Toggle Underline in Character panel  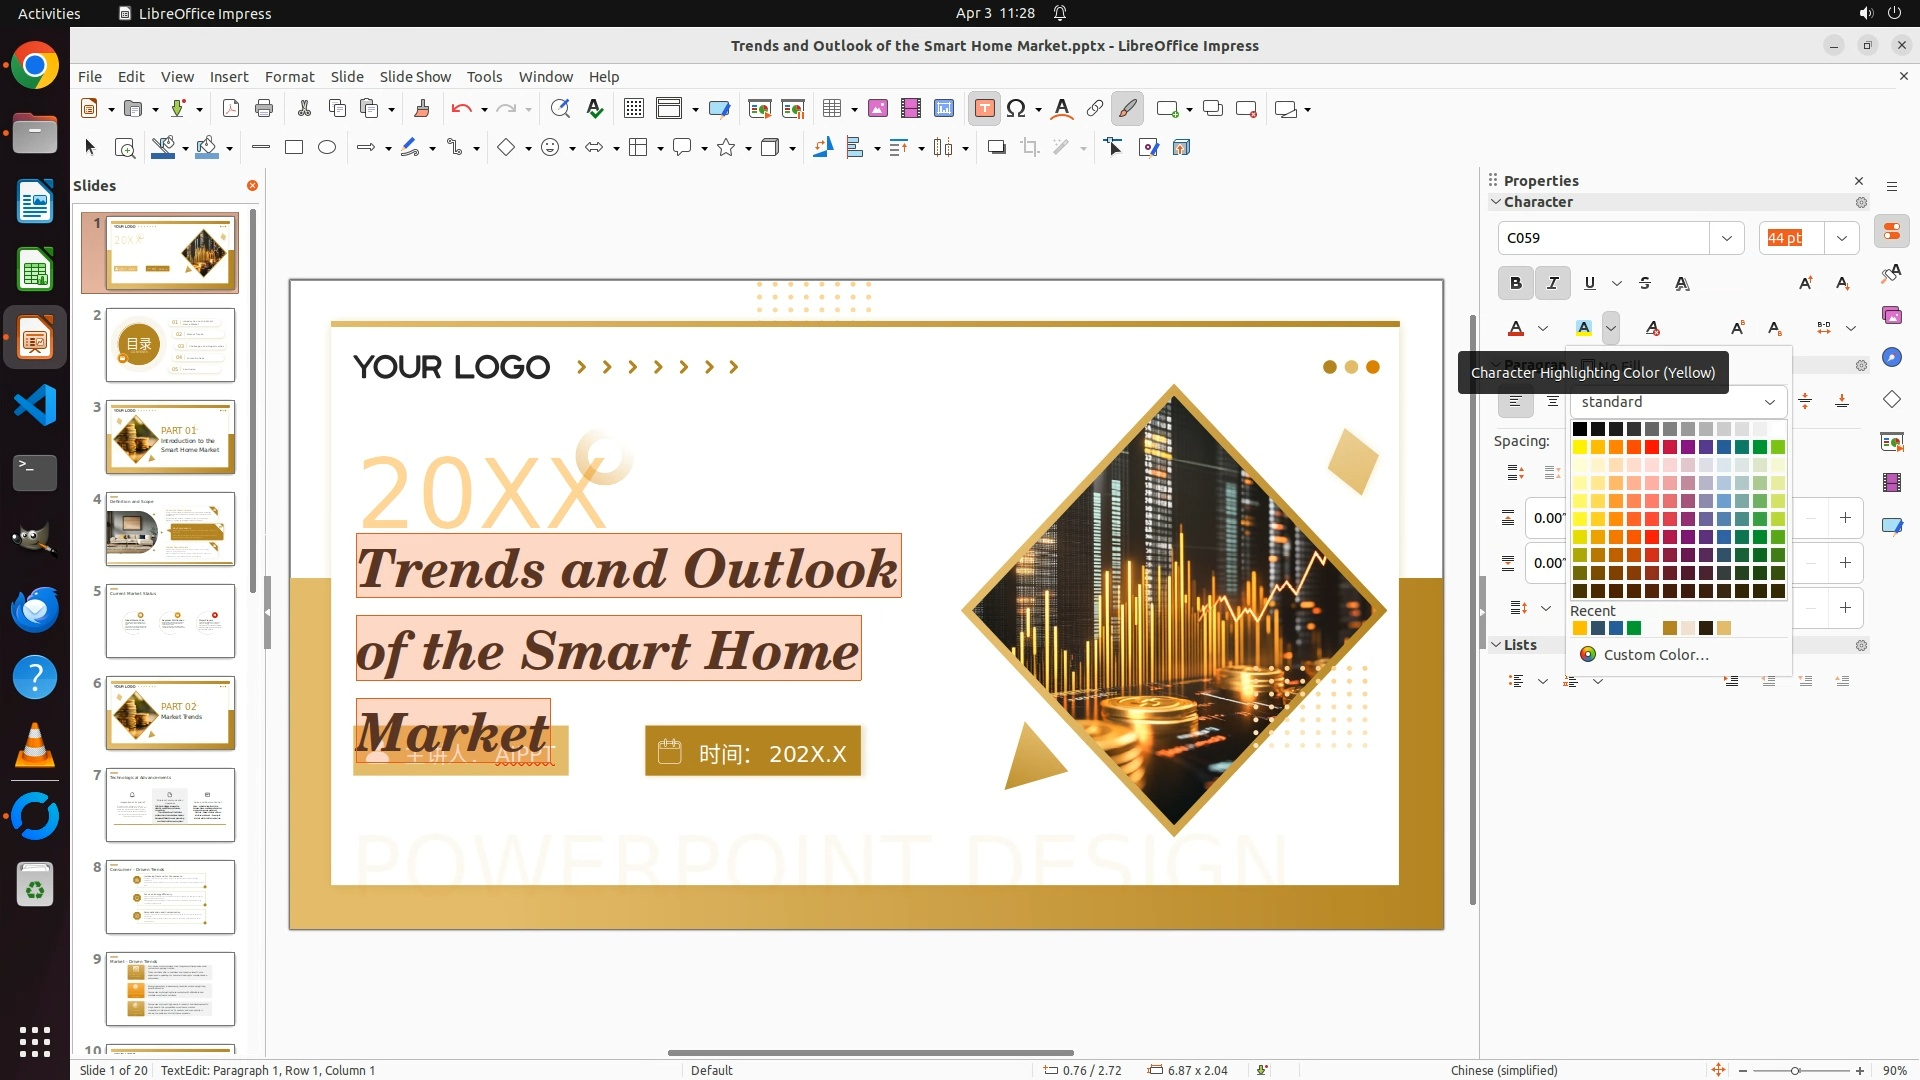tap(1590, 284)
